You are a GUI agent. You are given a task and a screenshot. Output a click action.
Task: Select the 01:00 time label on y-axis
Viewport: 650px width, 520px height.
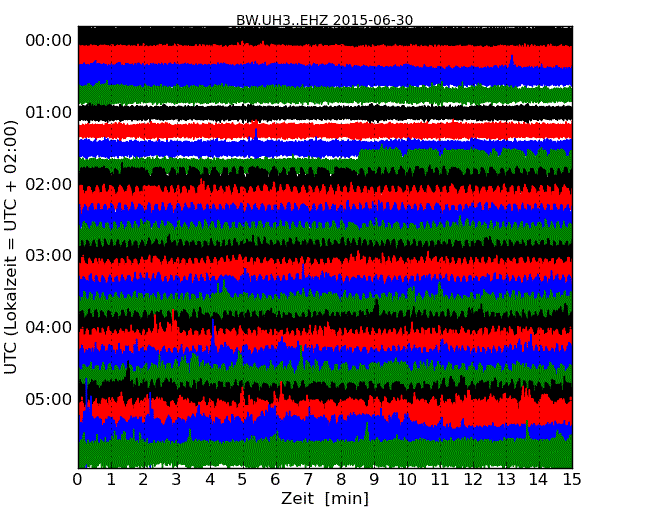pyautogui.click(x=49, y=112)
